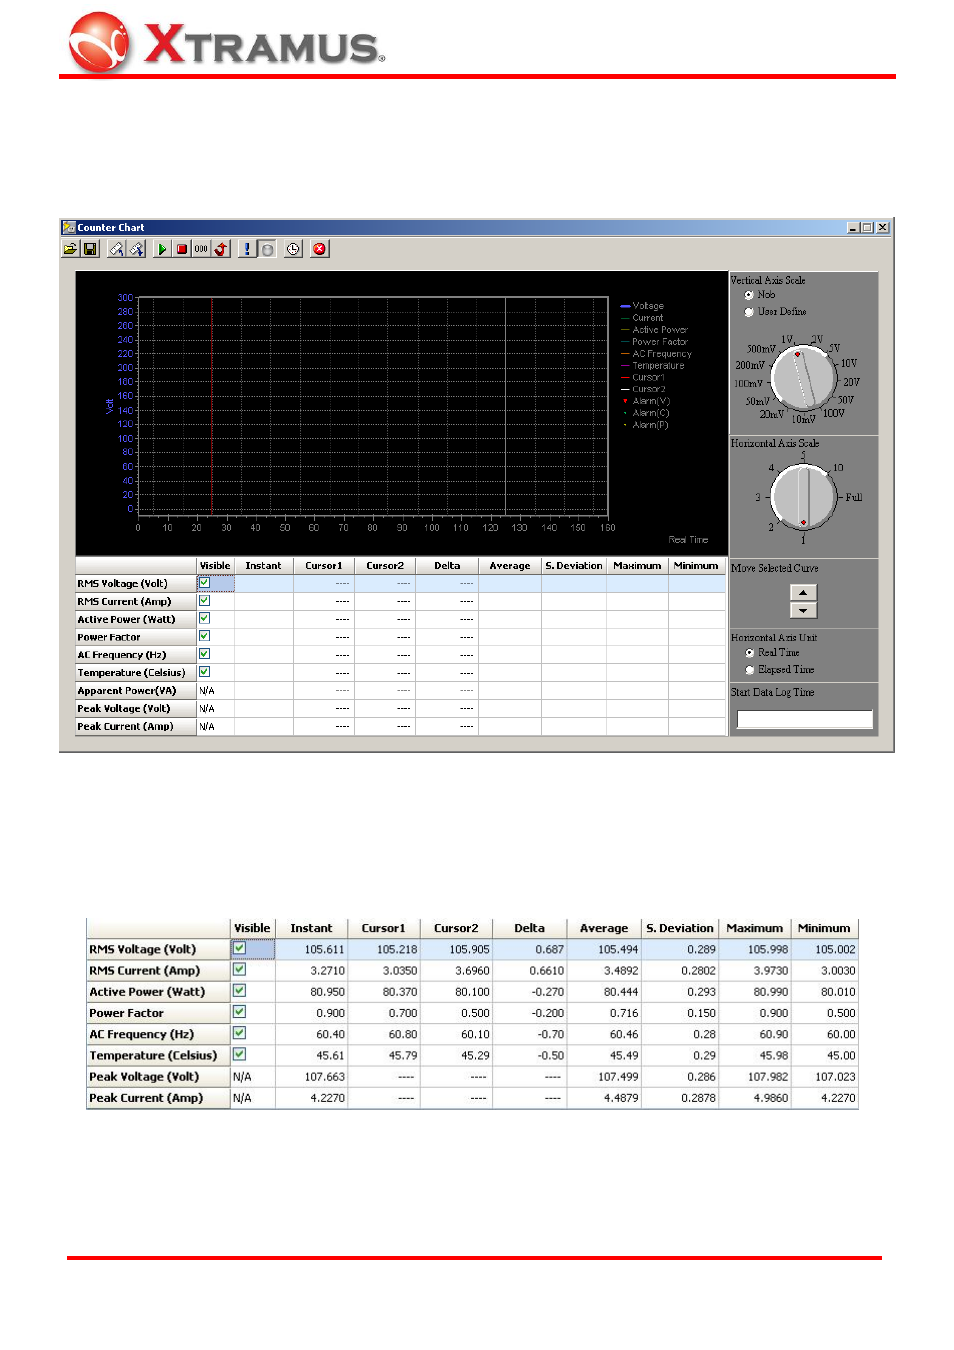Click the 107.663 peak voltage instant value
This screenshot has width=954, height=1350.
[x=324, y=1077]
